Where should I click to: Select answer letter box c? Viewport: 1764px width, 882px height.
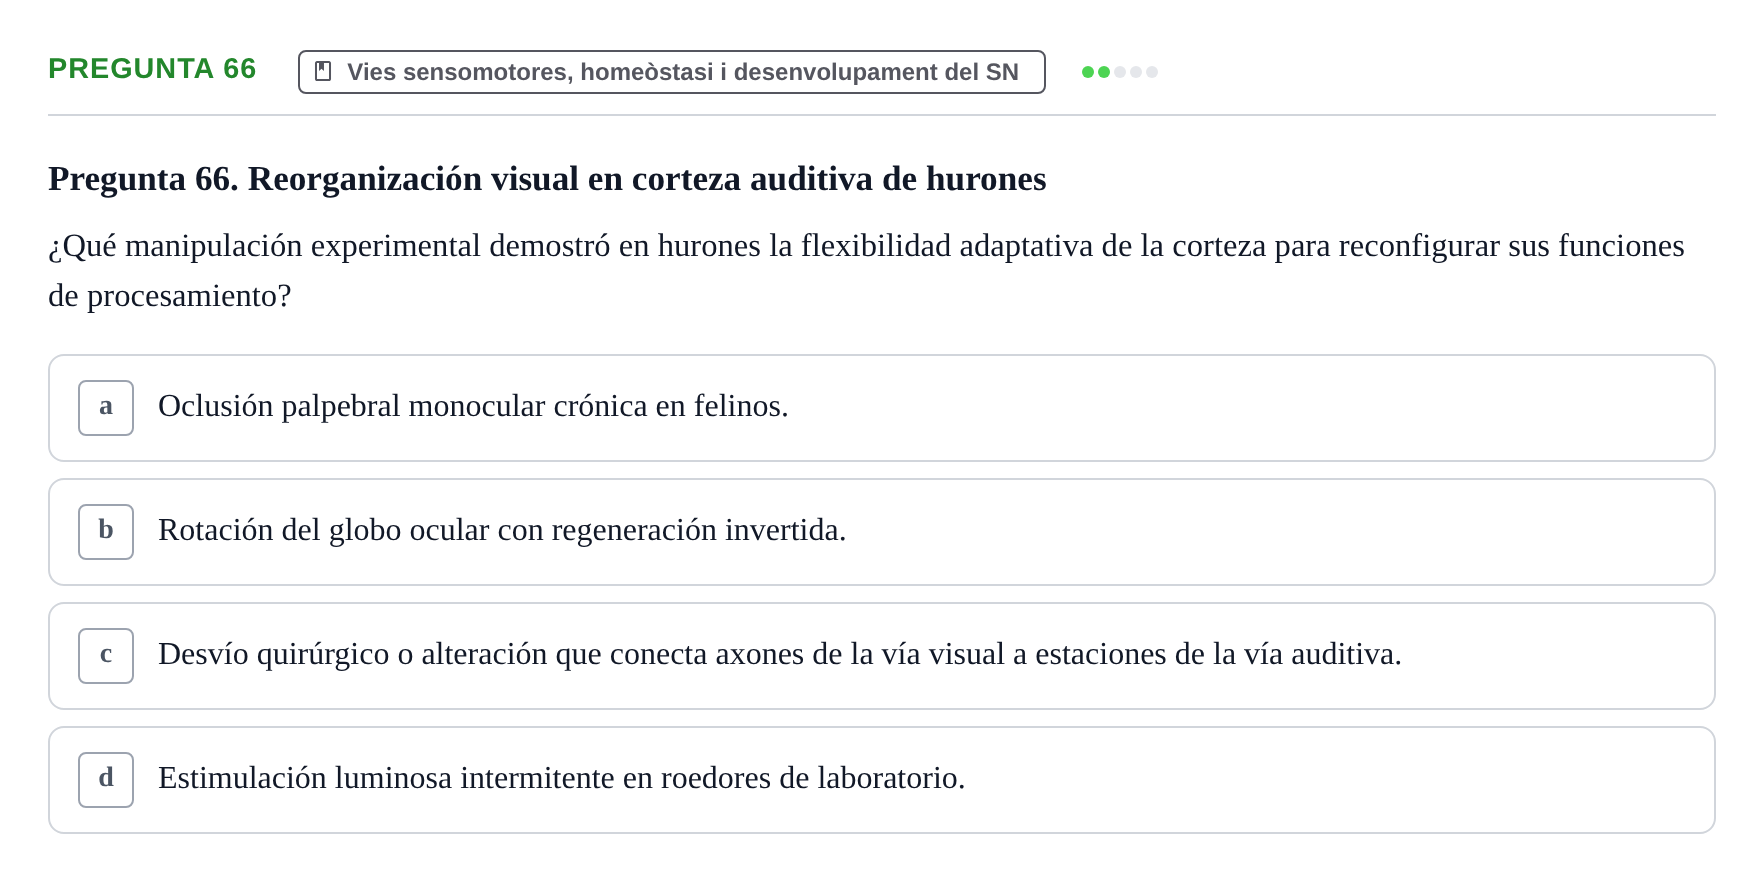click(106, 656)
